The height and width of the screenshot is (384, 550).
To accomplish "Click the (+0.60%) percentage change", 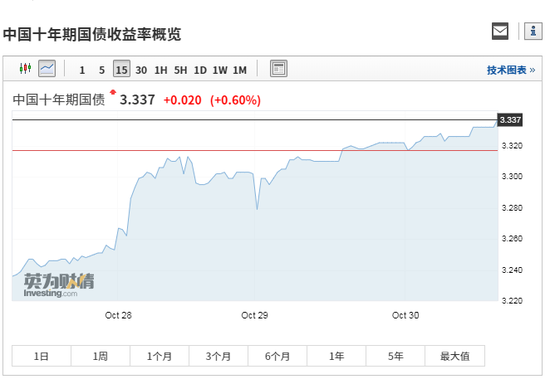I will 235,100.
